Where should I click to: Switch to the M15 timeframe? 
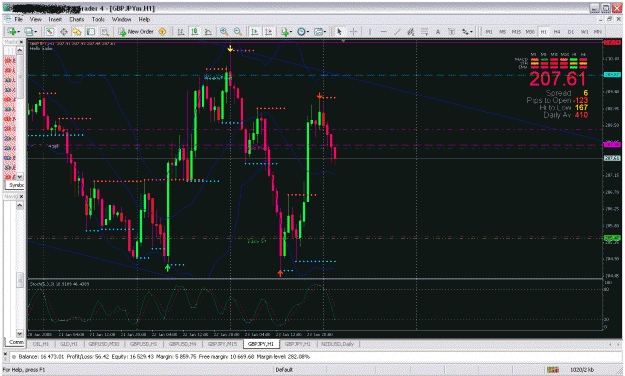click(516, 31)
